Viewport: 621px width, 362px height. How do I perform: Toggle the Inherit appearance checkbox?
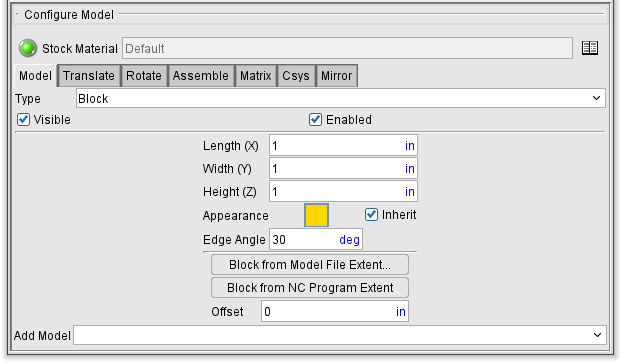pyautogui.click(x=371, y=214)
